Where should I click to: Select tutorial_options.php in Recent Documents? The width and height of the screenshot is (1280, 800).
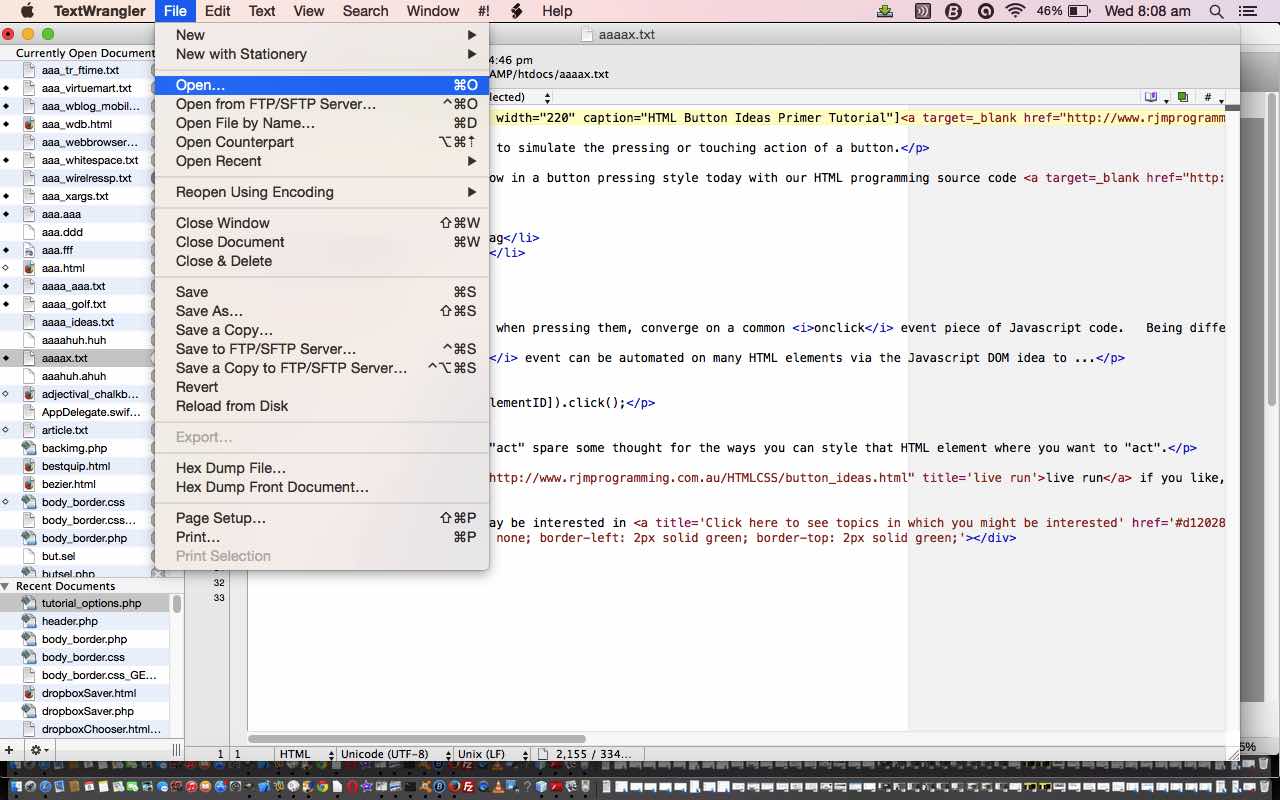tap(91, 603)
